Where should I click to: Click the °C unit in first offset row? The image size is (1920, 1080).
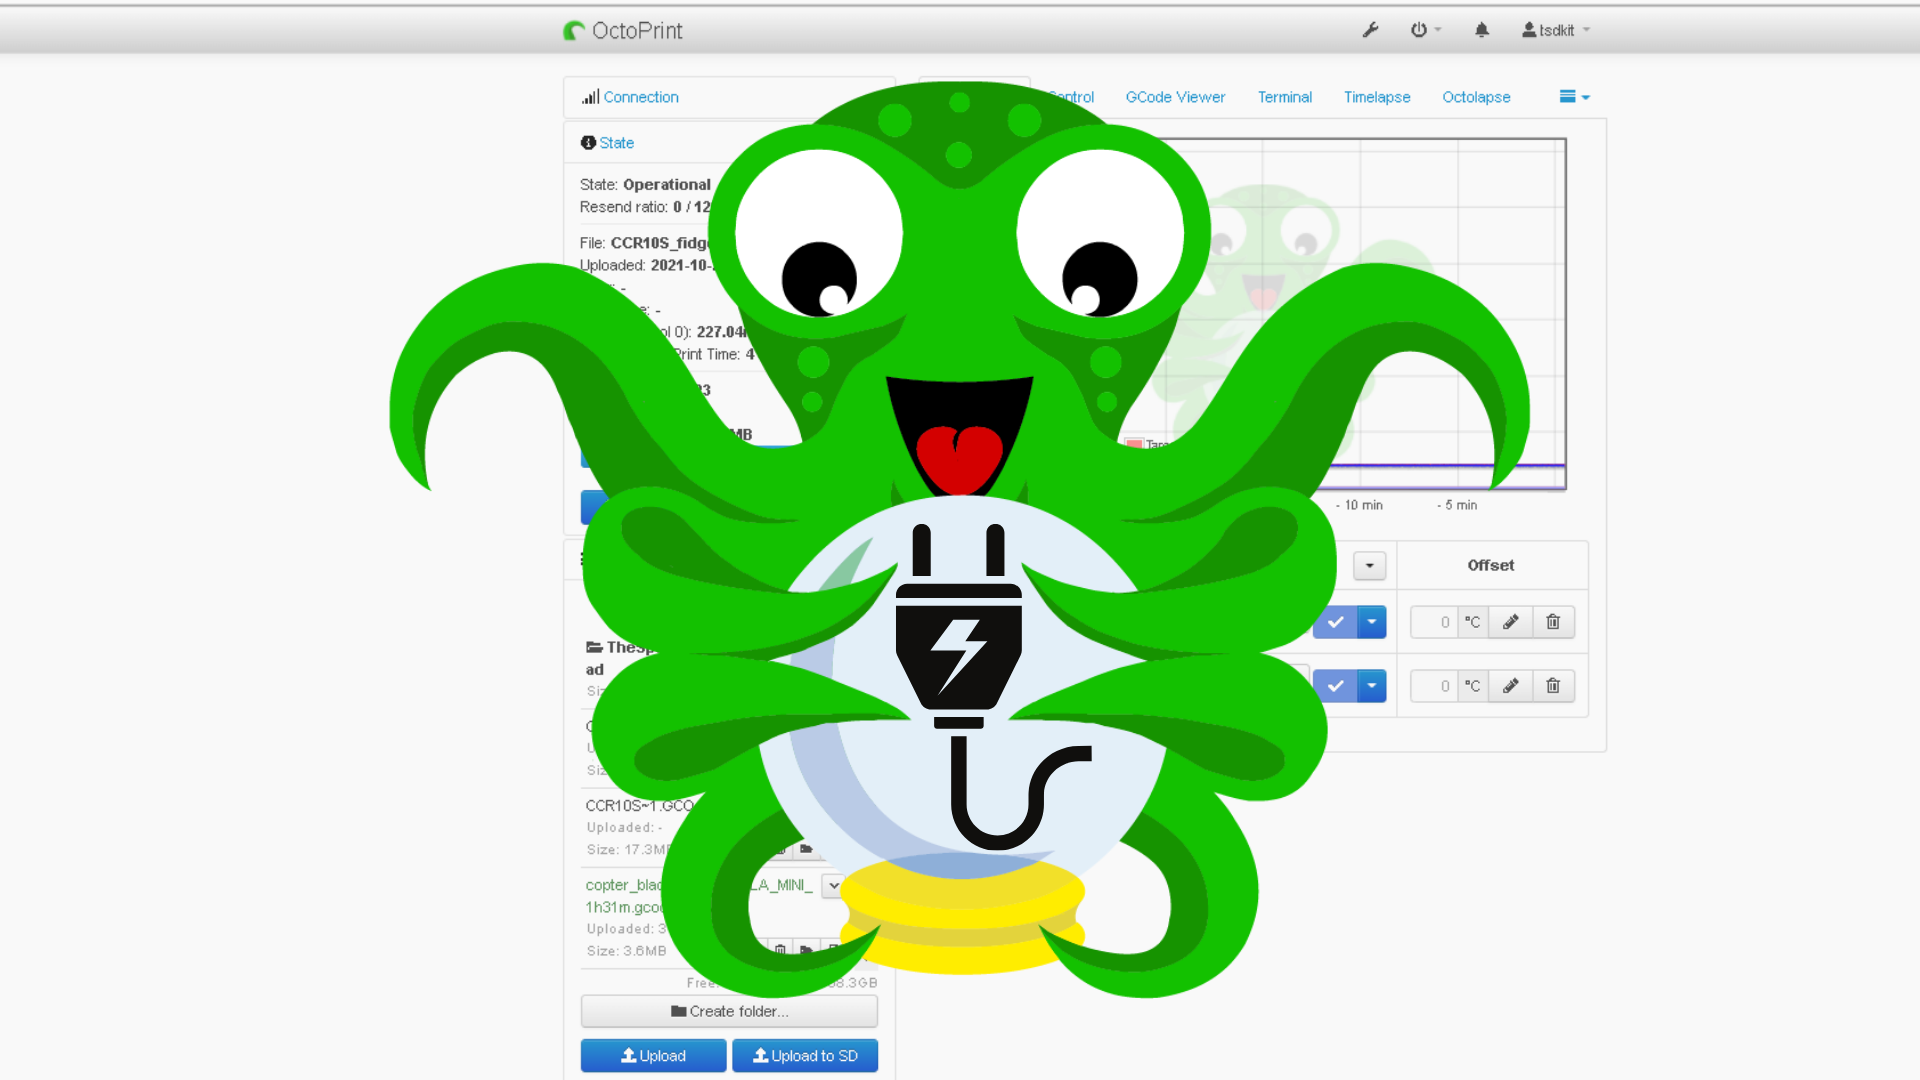pos(1473,622)
